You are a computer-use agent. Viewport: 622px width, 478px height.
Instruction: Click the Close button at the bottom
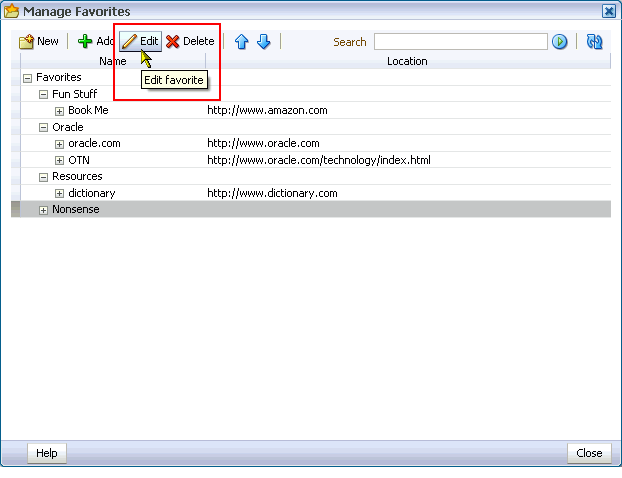coord(589,453)
